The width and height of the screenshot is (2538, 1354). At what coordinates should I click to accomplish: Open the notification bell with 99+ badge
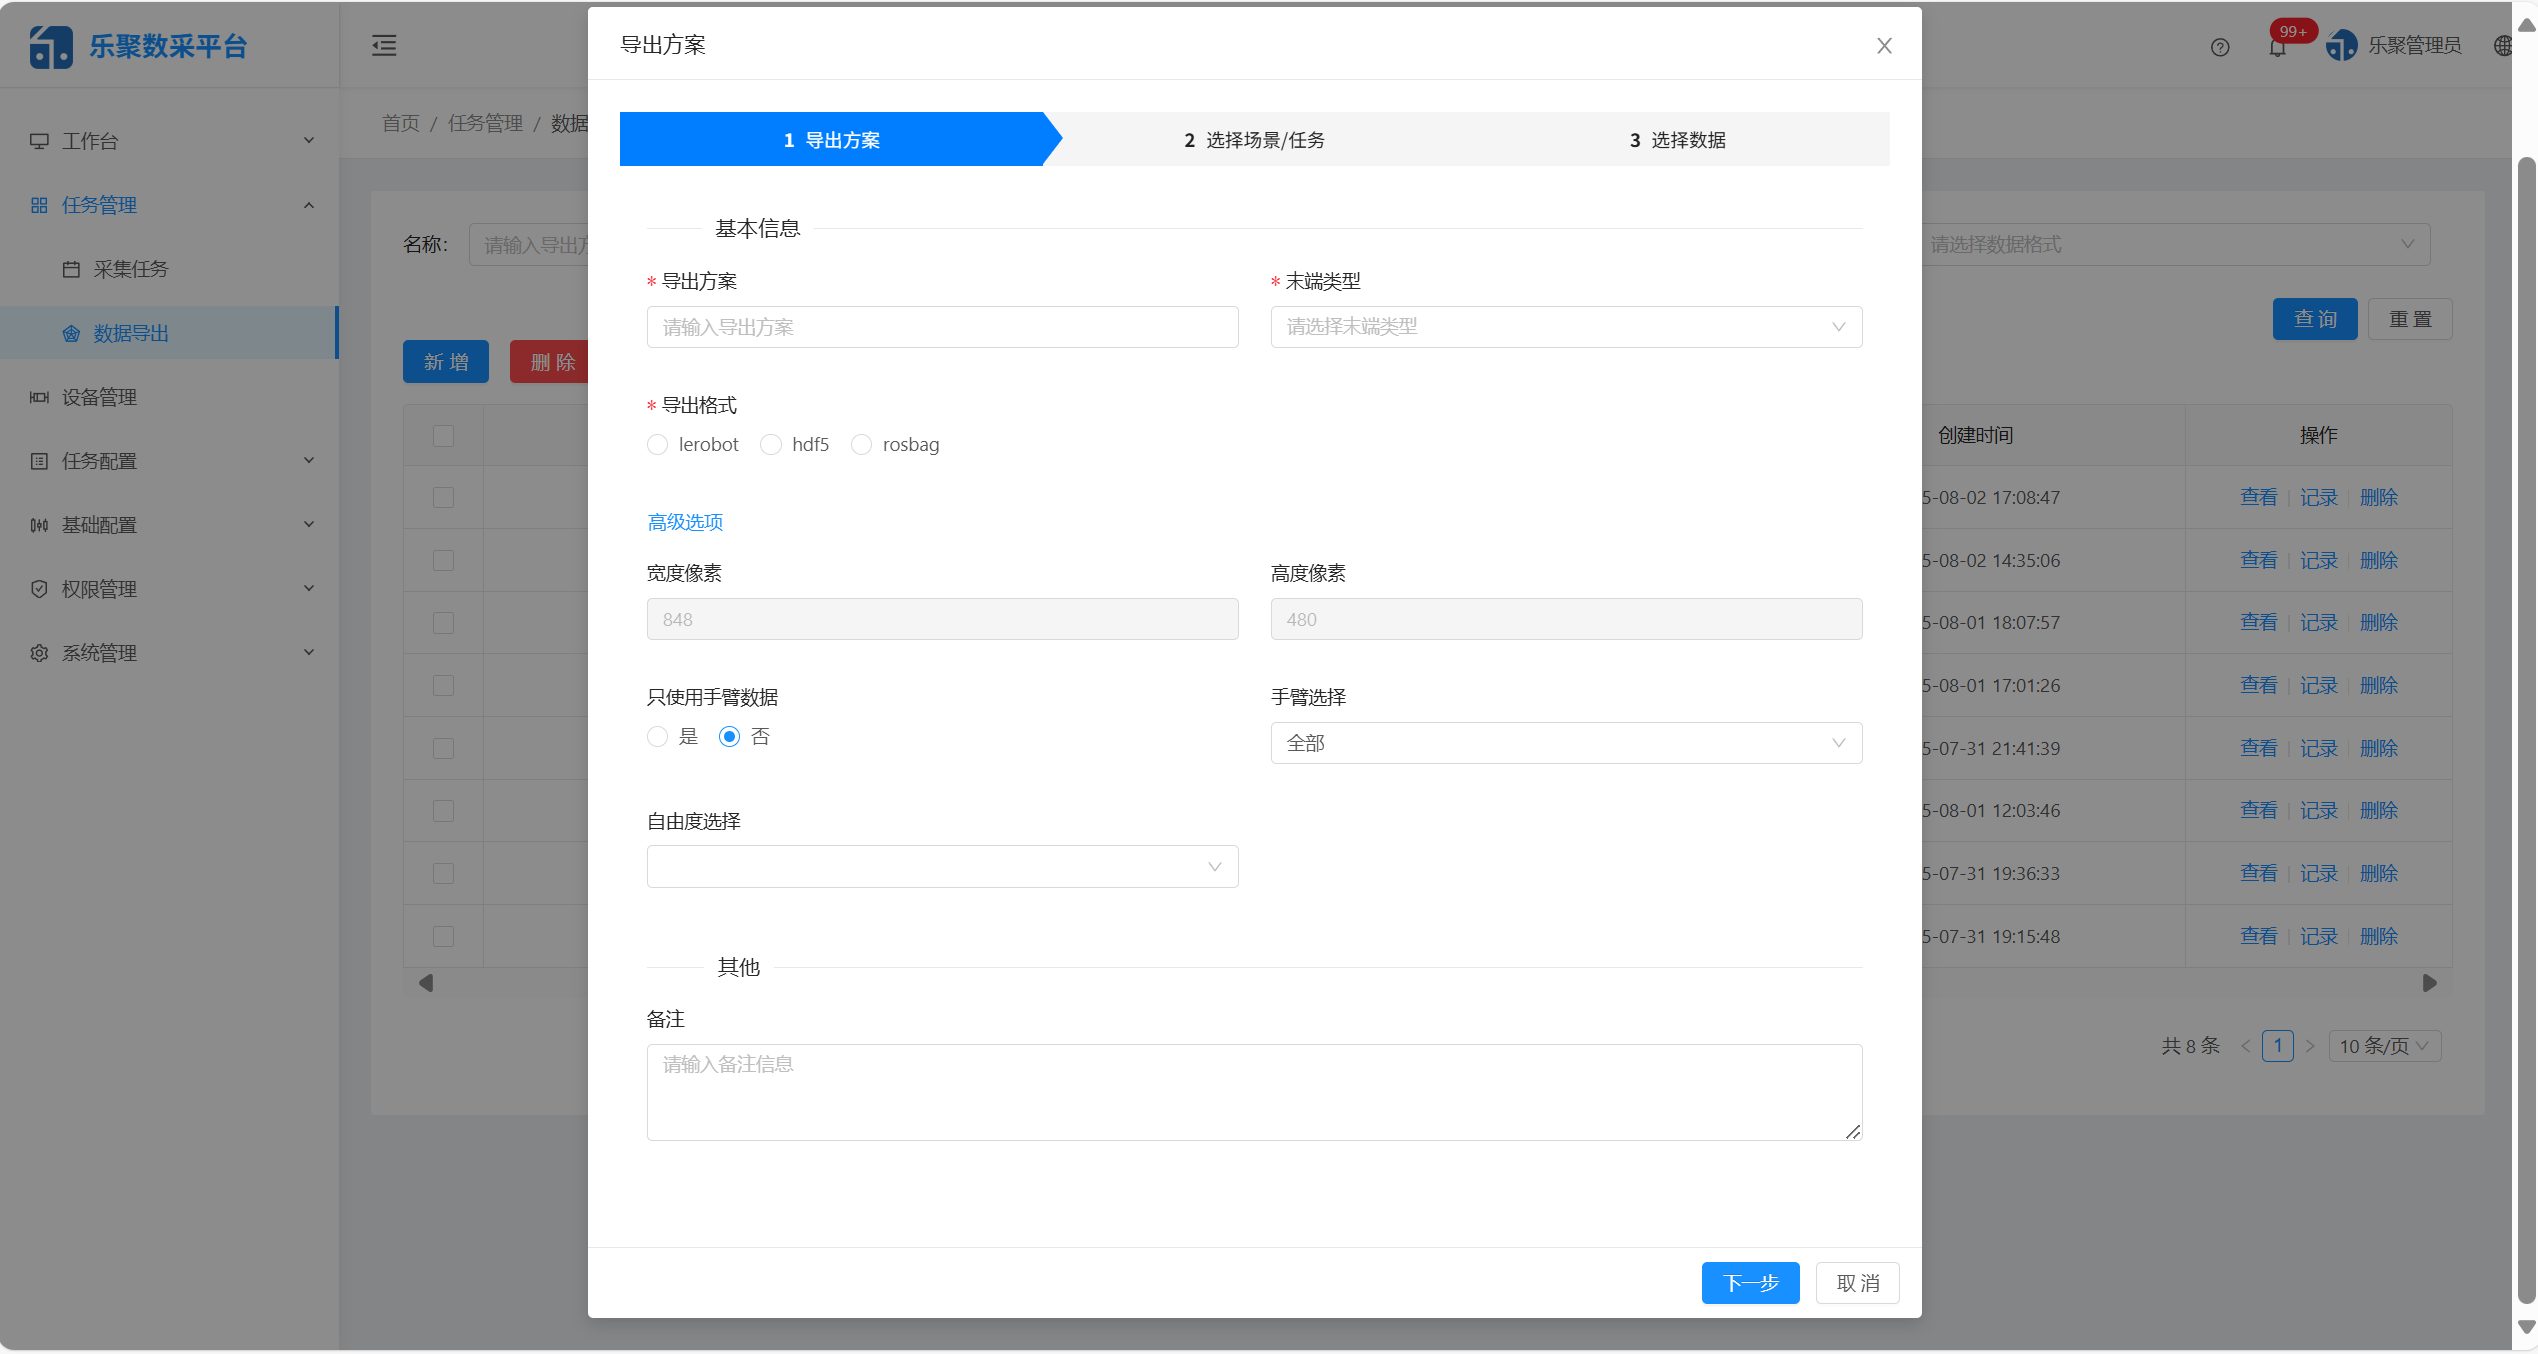click(2279, 47)
